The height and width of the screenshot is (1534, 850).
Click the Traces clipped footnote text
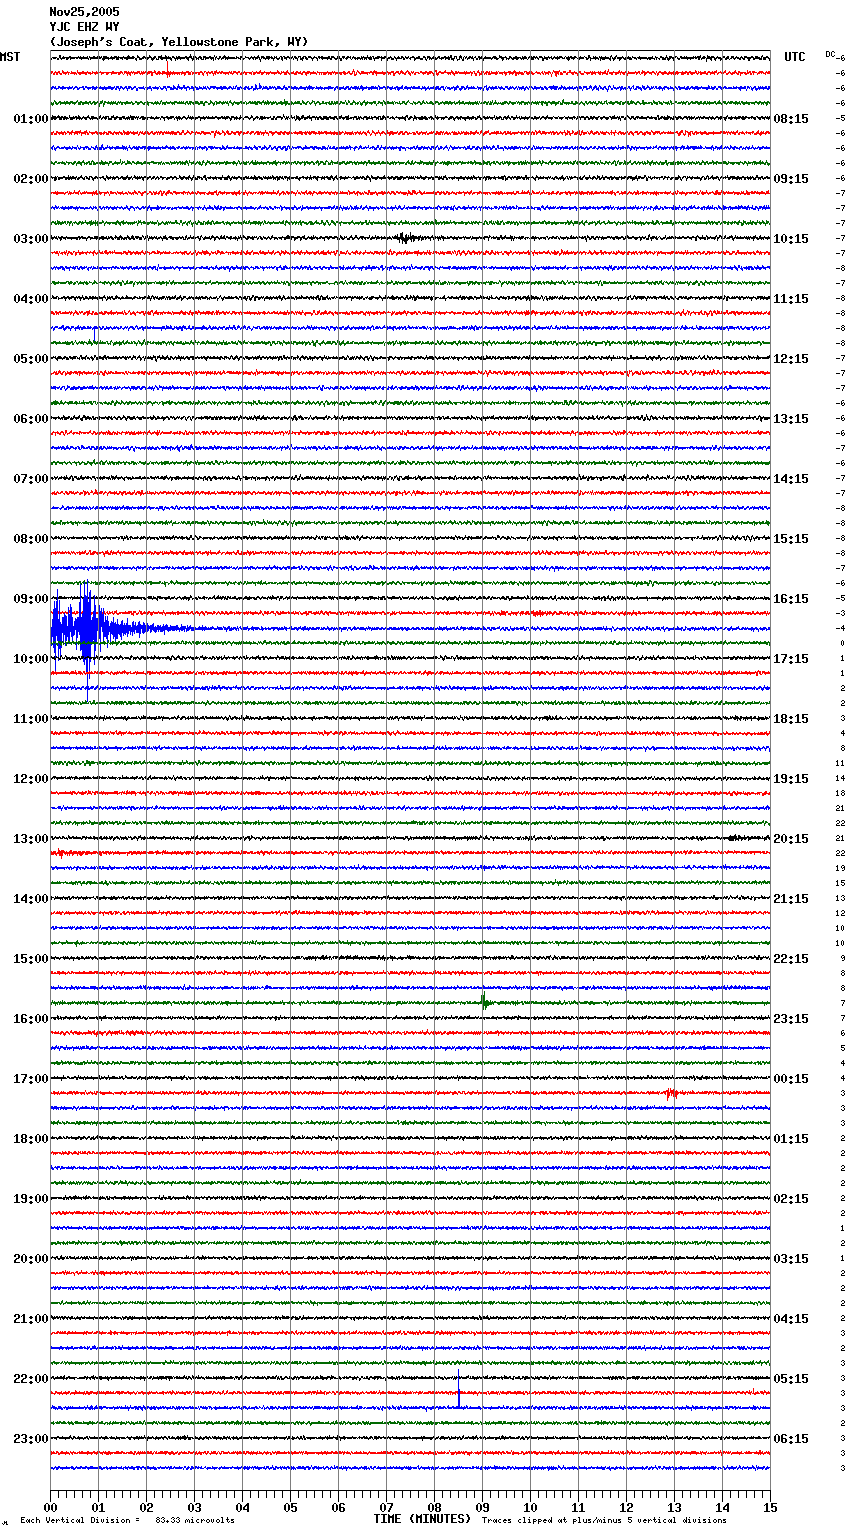tap(604, 1520)
